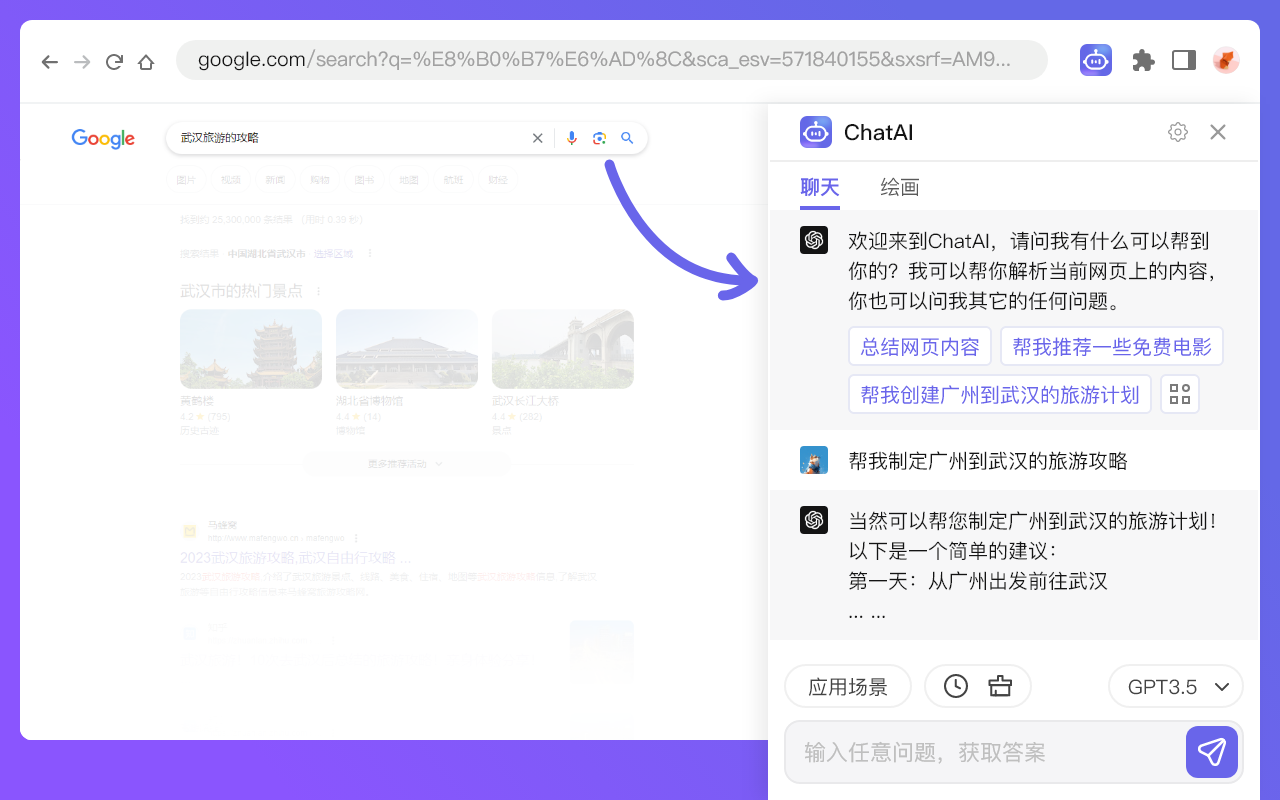Click the user message 帮我制定广州到武汉的旅游攻略
Viewport: 1280px width, 800px height.
[988, 461]
